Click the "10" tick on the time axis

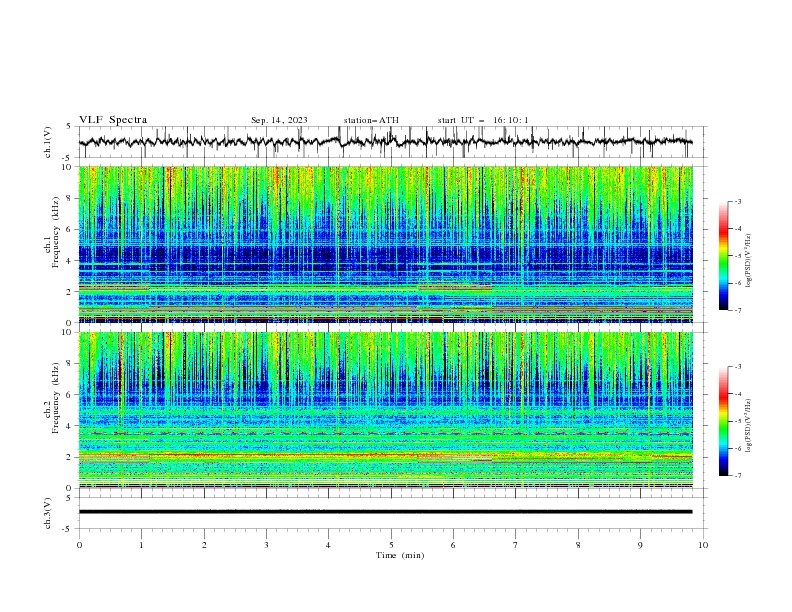703,545
